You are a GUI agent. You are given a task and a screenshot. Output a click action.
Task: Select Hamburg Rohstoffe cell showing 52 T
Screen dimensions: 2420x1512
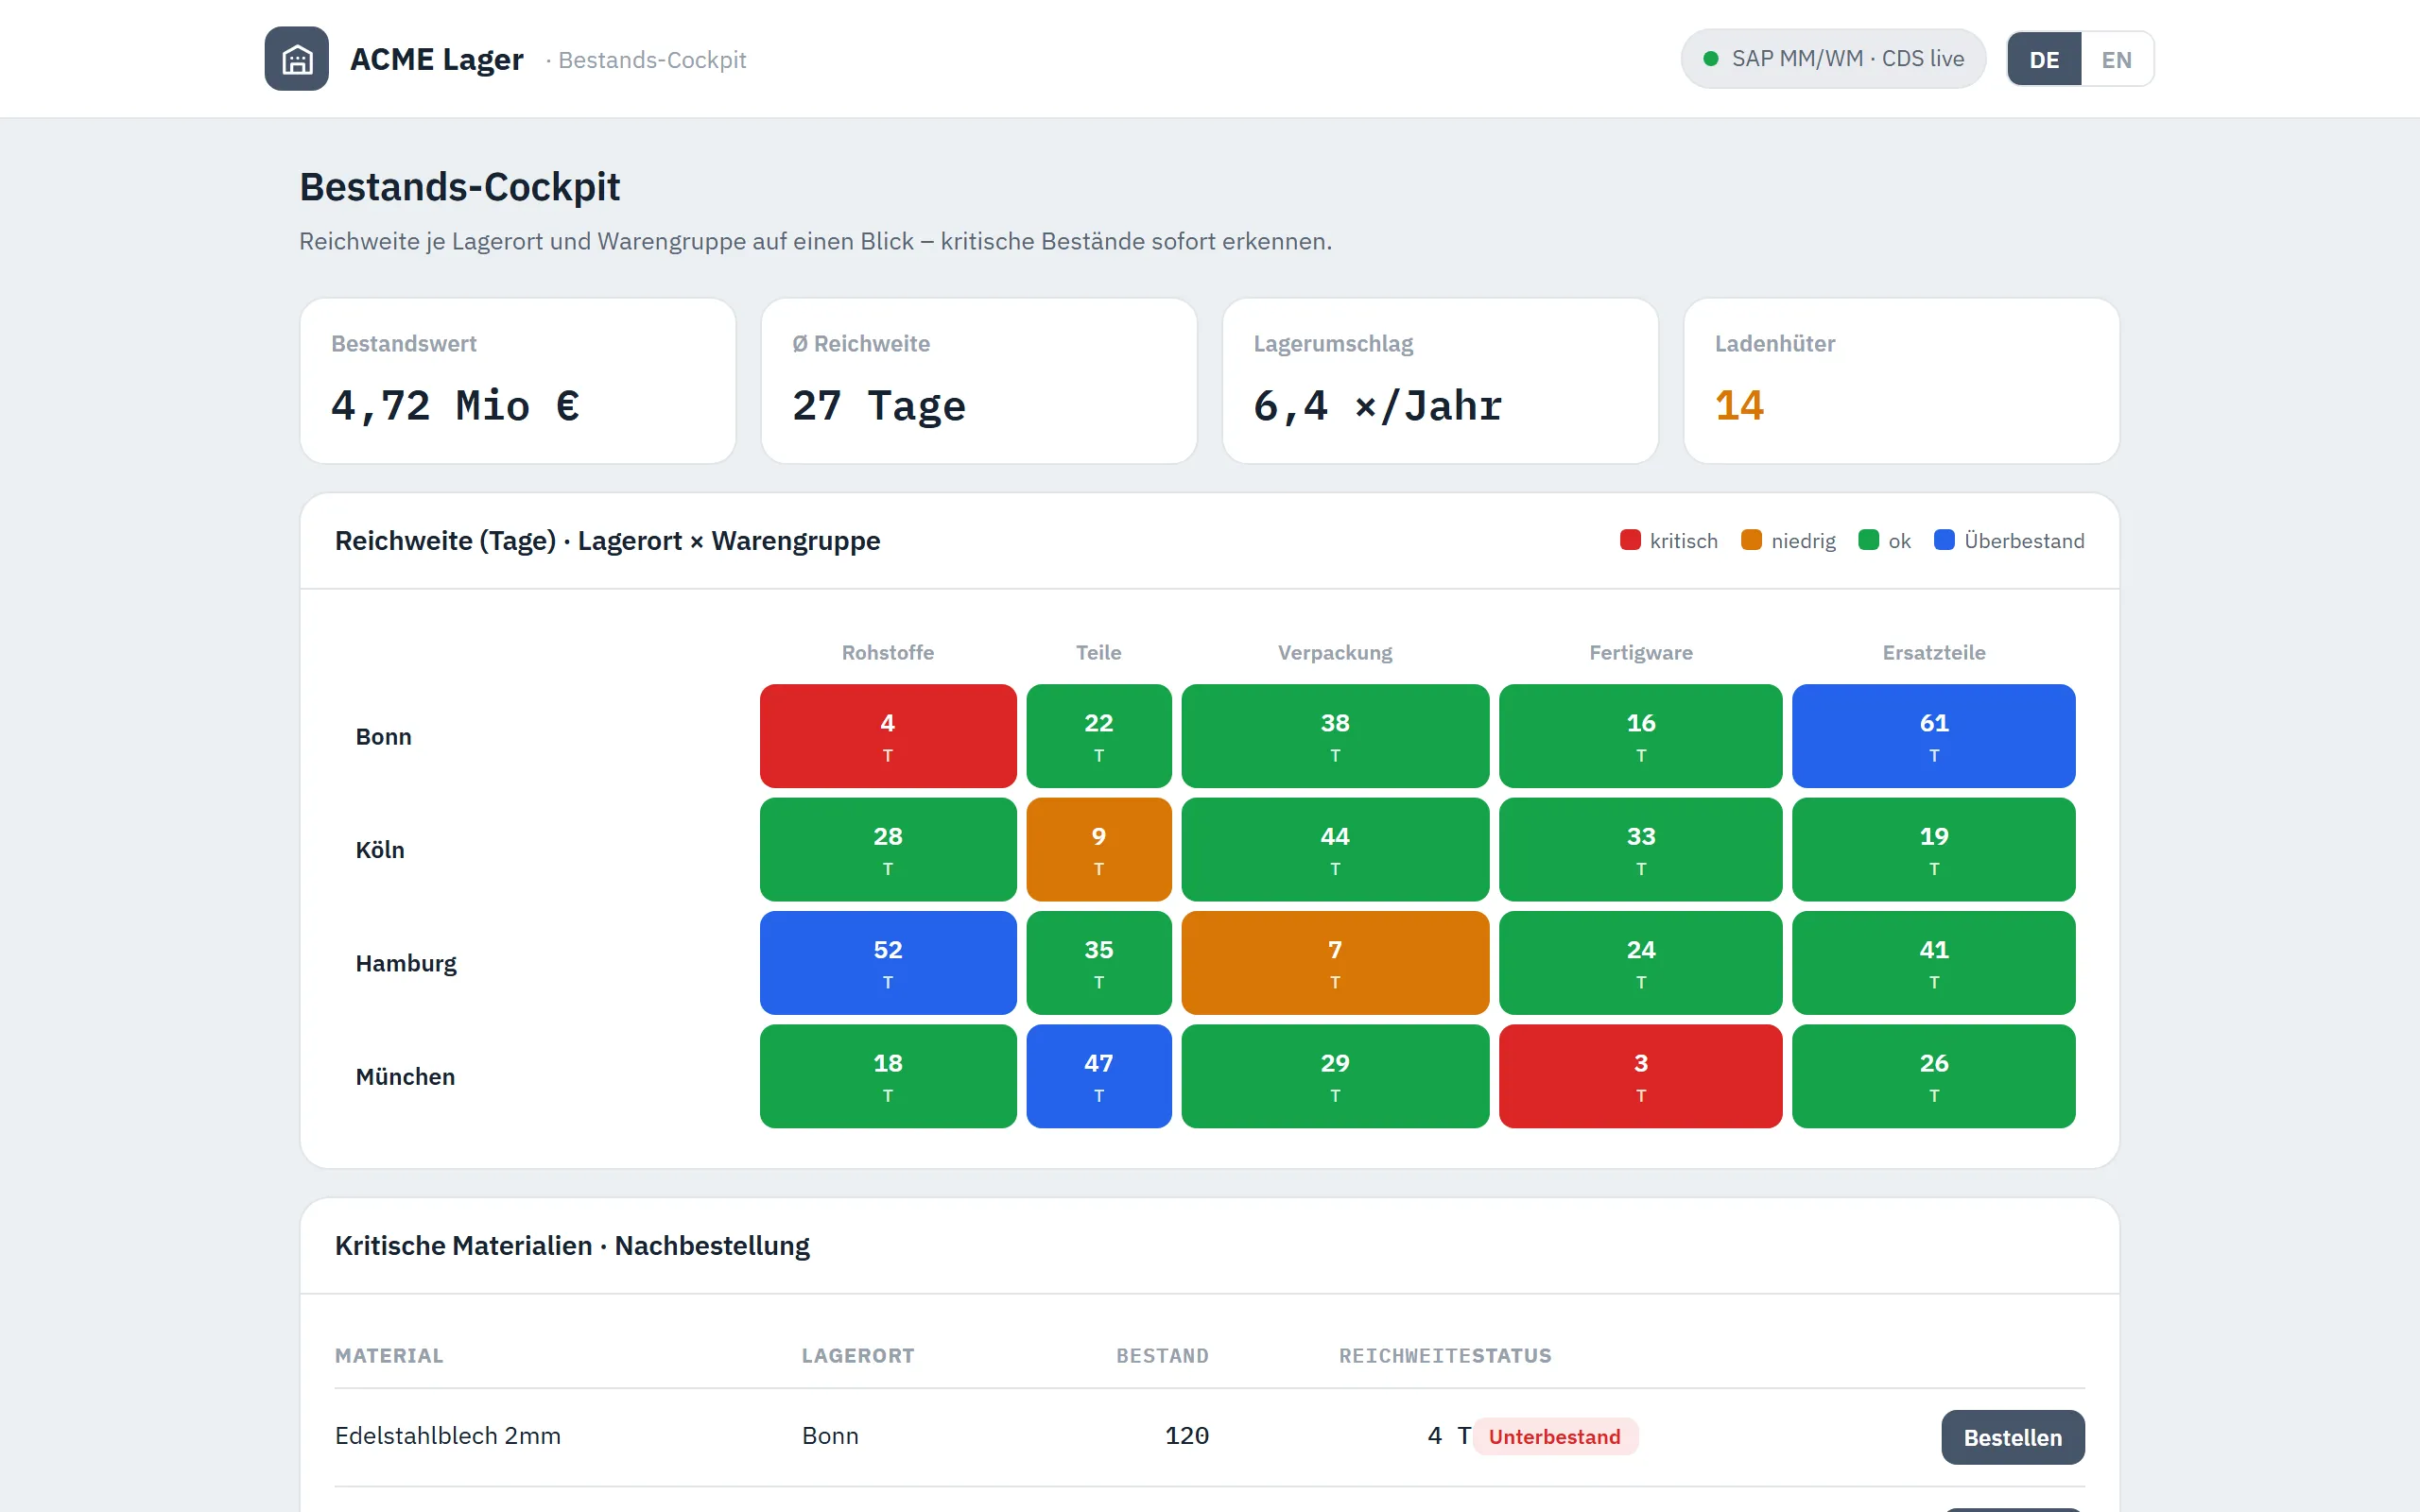[888, 963]
